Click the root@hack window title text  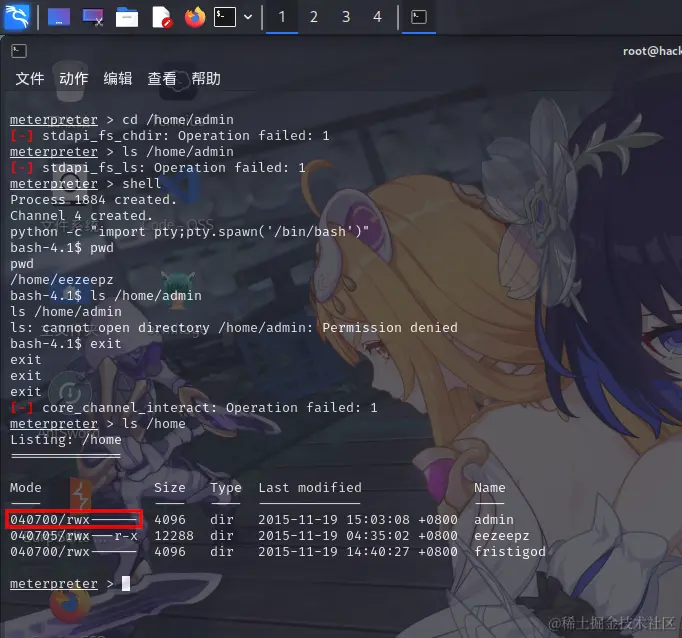[x=652, y=51]
